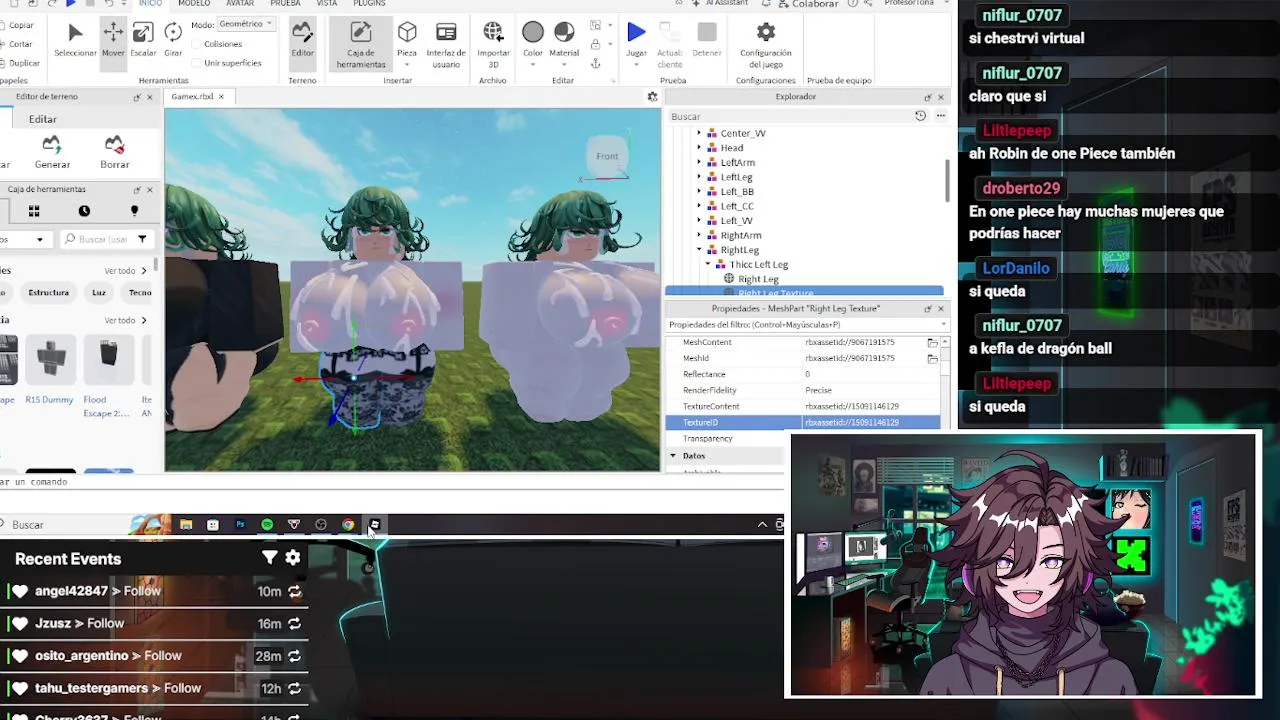Collapse the Thicc Left Leg node

click(x=709, y=264)
